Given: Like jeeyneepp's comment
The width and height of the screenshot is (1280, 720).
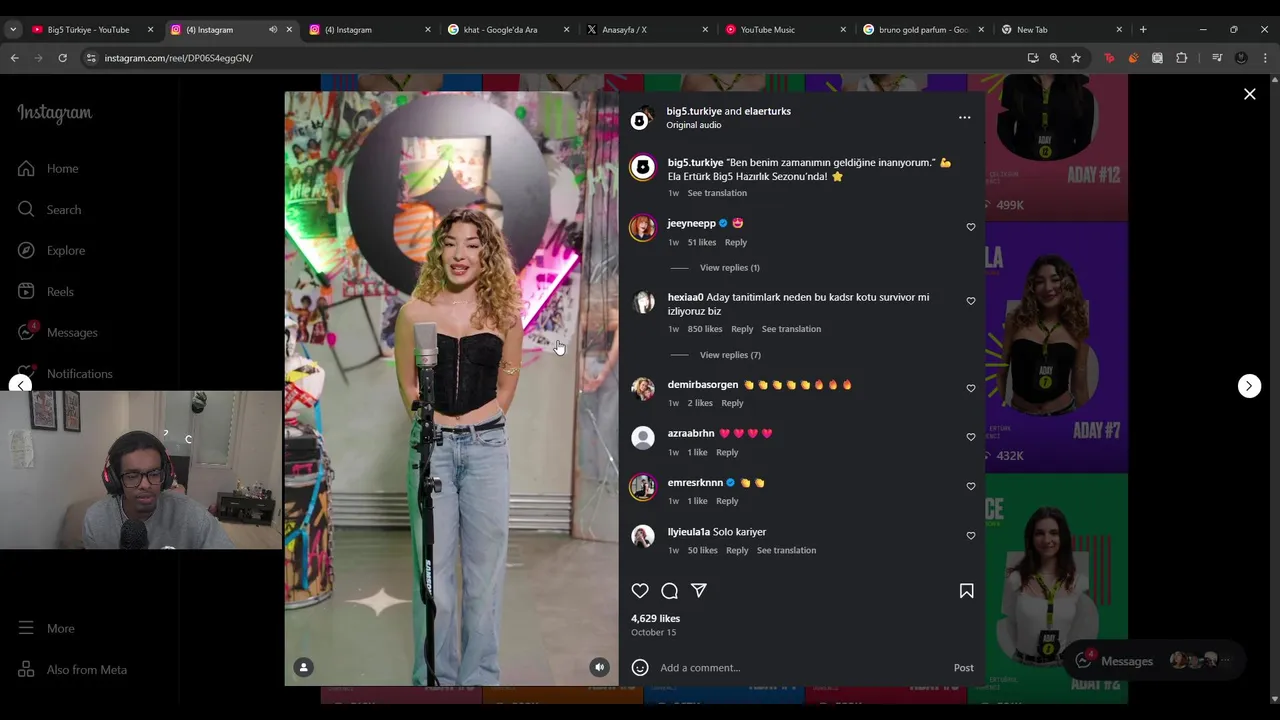Looking at the screenshot, I should point(970,227).
